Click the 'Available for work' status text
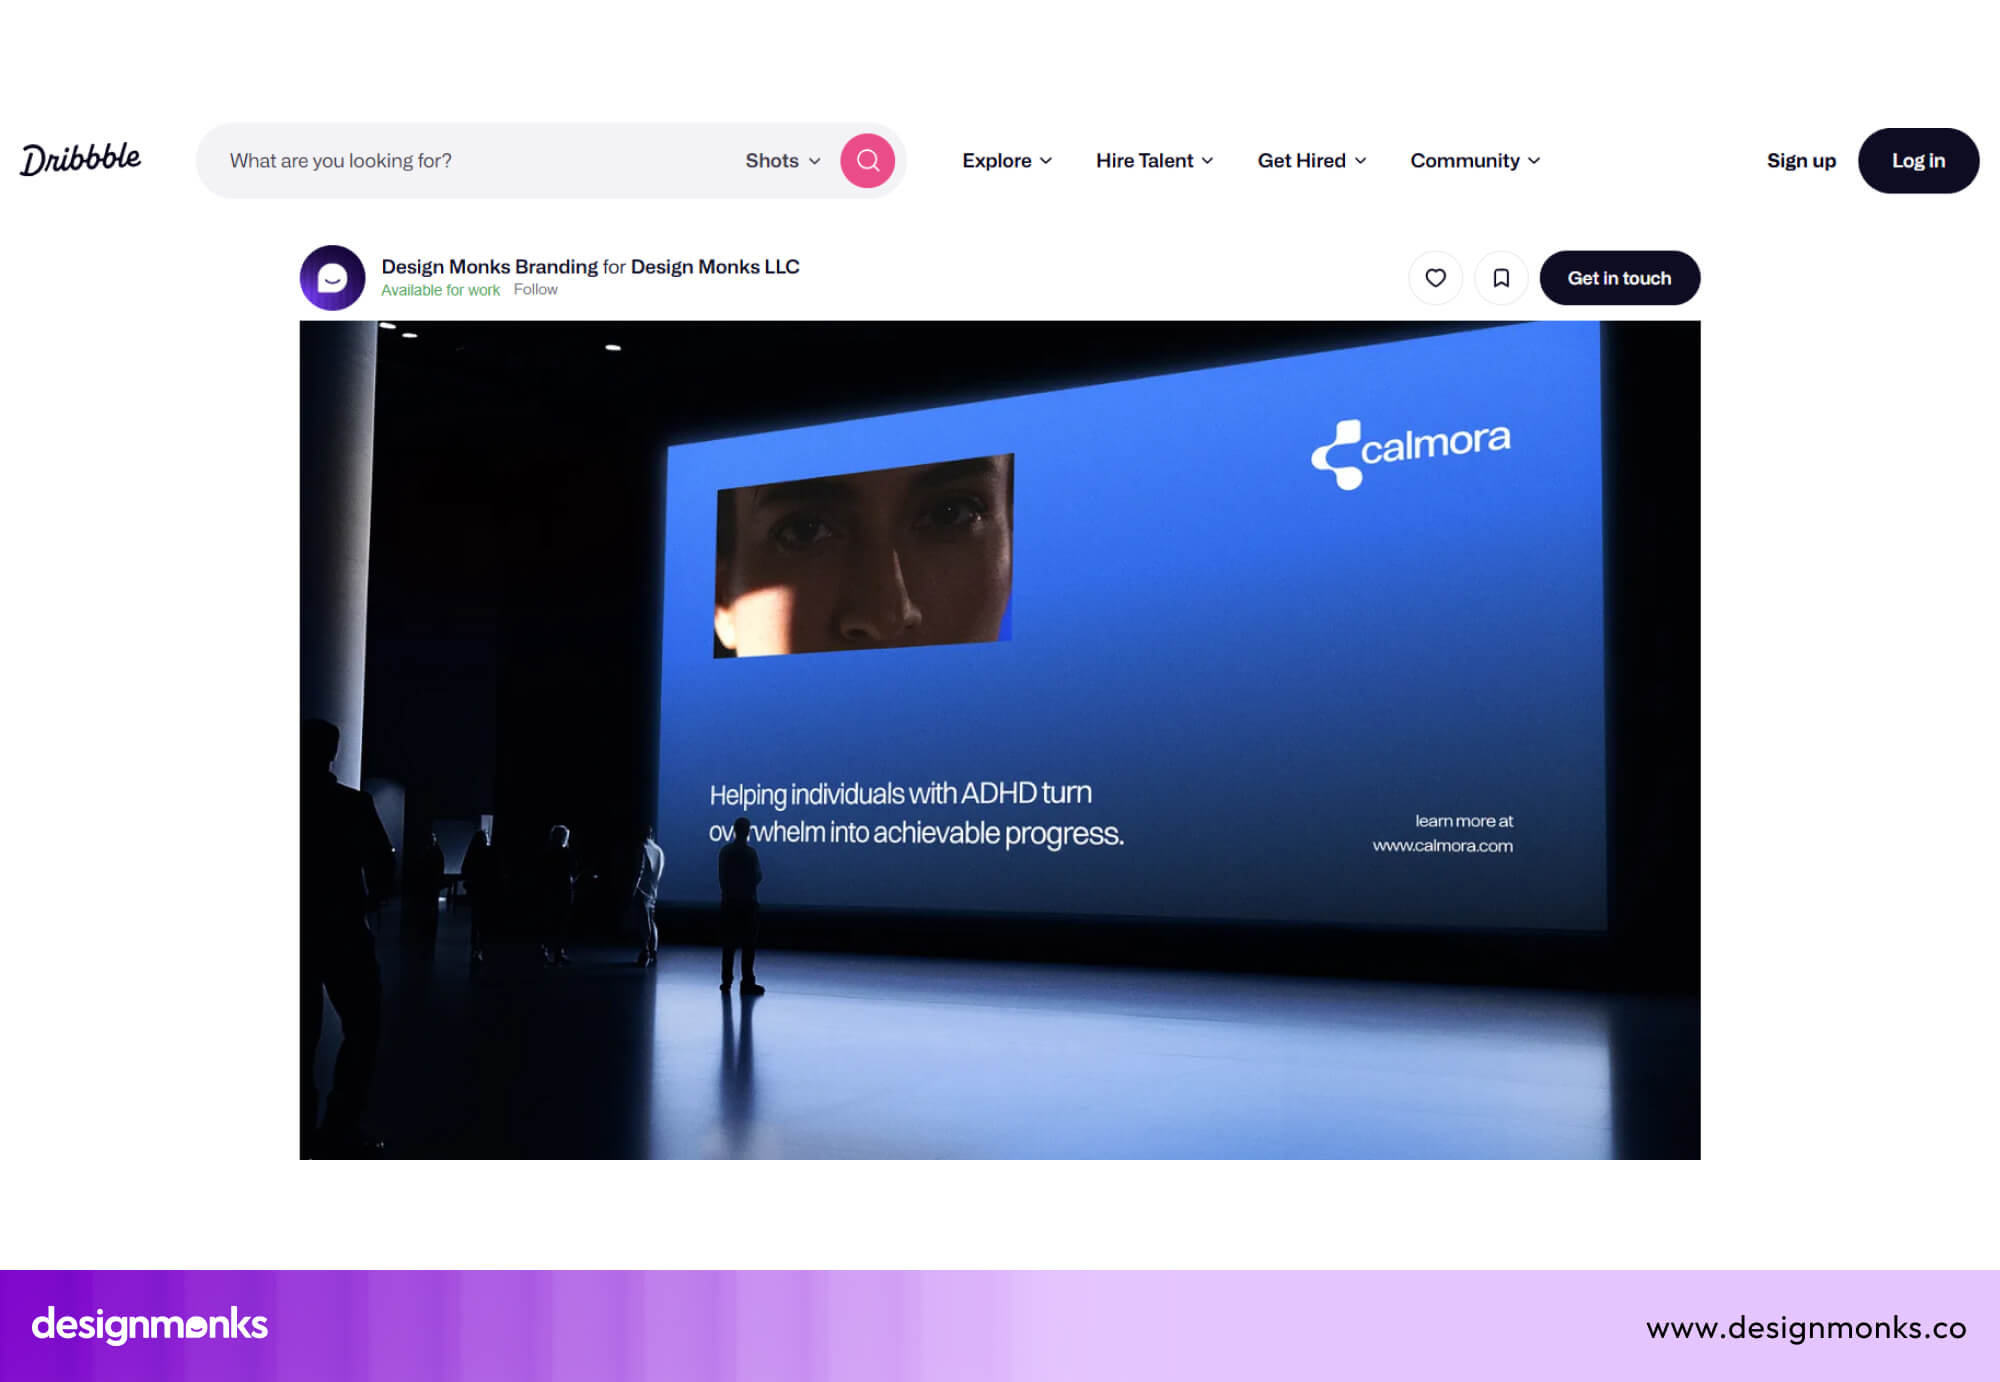The image size is (2000, 1382). [440, 290]
